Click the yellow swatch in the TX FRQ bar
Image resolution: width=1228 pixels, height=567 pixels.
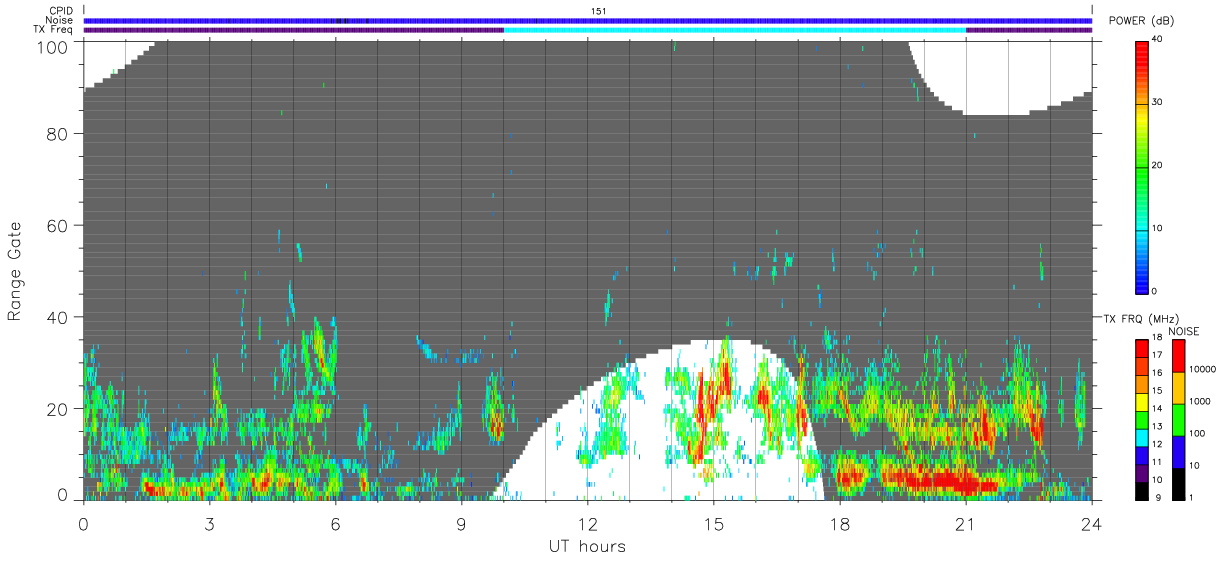[1141, 400]
